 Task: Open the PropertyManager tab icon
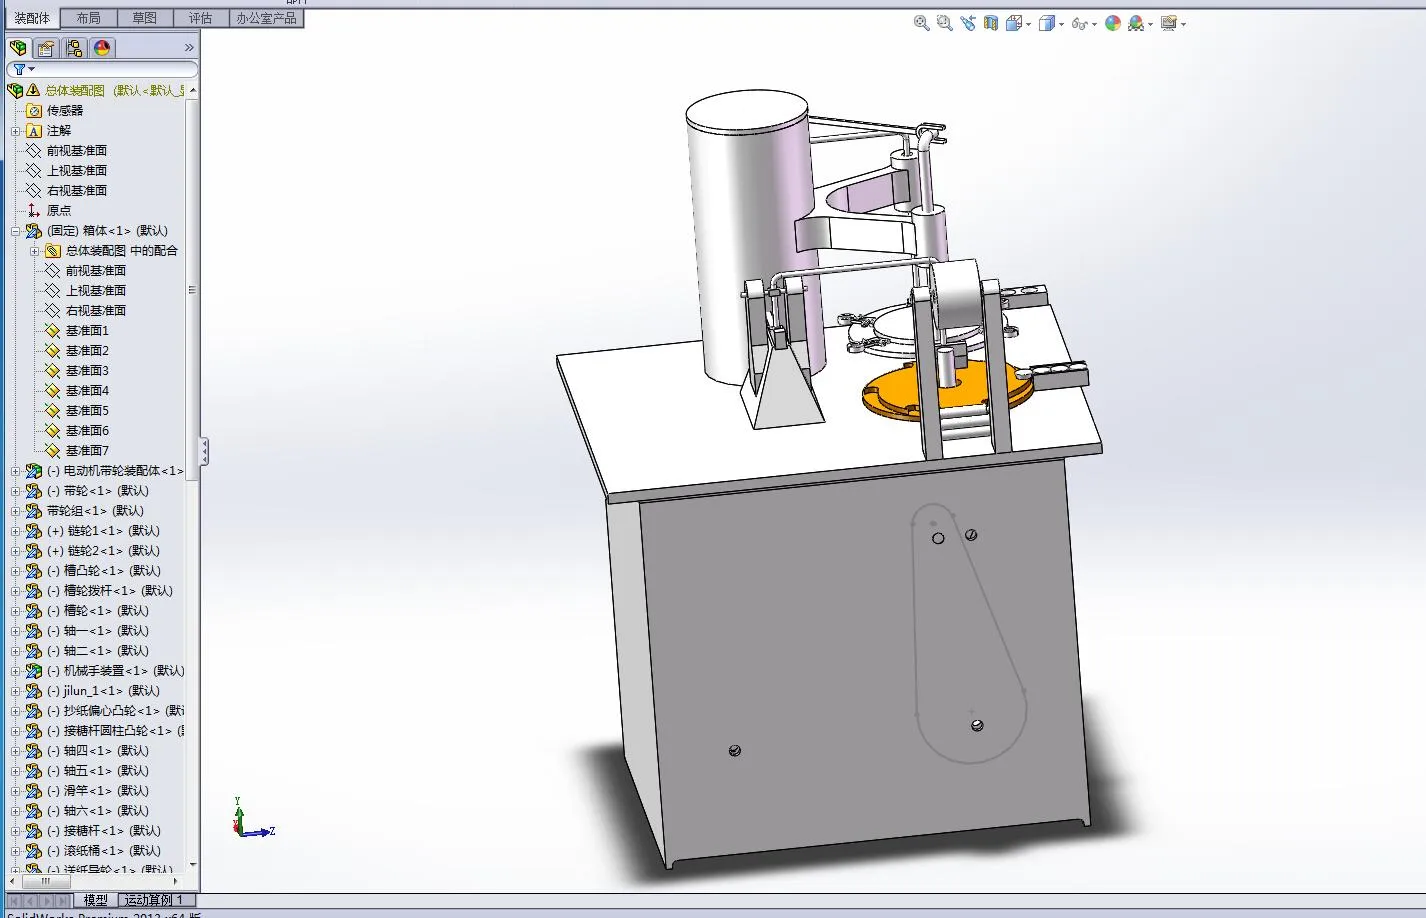pyautogui.click(x=46, y=48)
